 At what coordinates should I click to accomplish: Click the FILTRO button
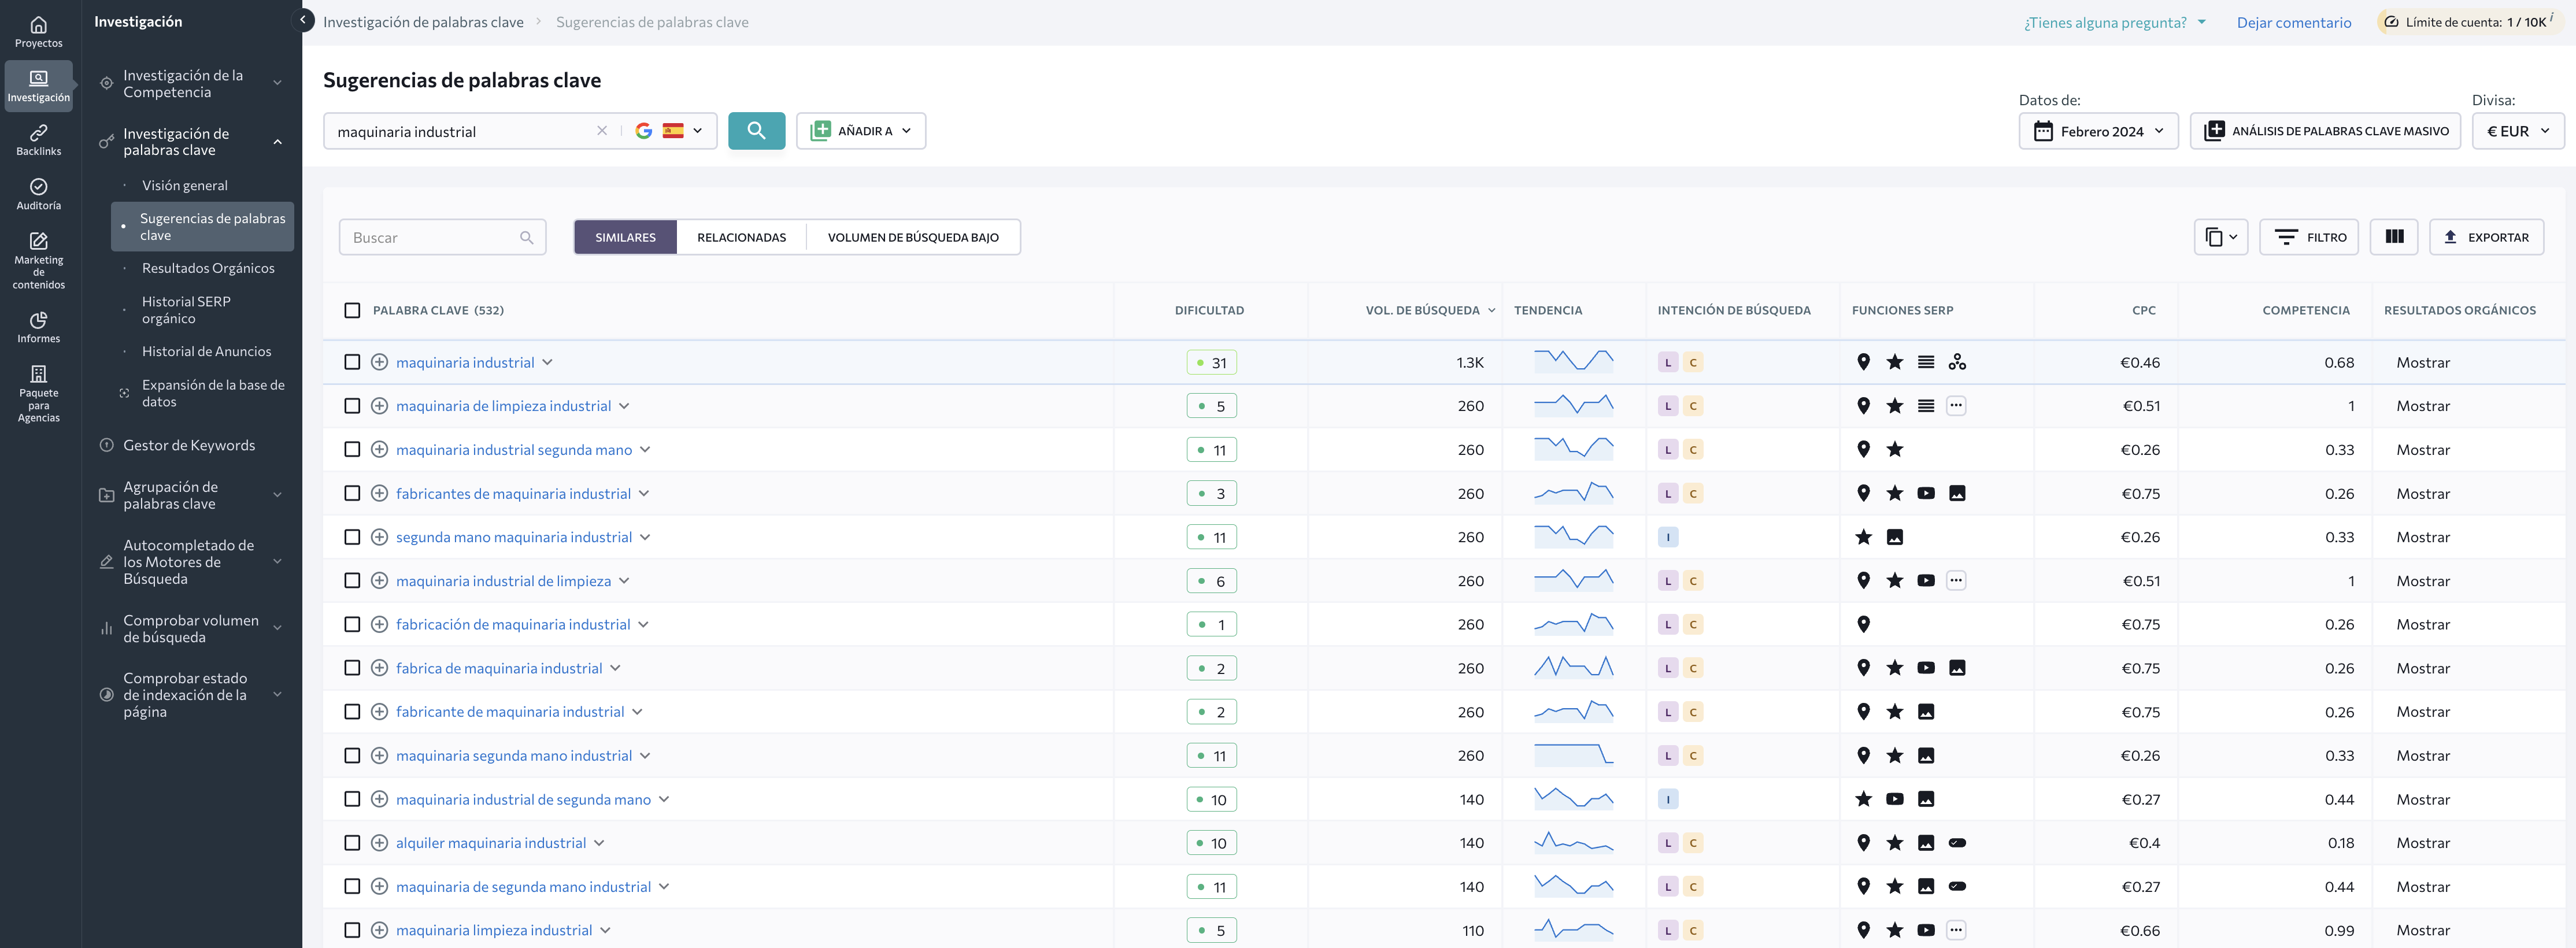tap(2309, 237)
